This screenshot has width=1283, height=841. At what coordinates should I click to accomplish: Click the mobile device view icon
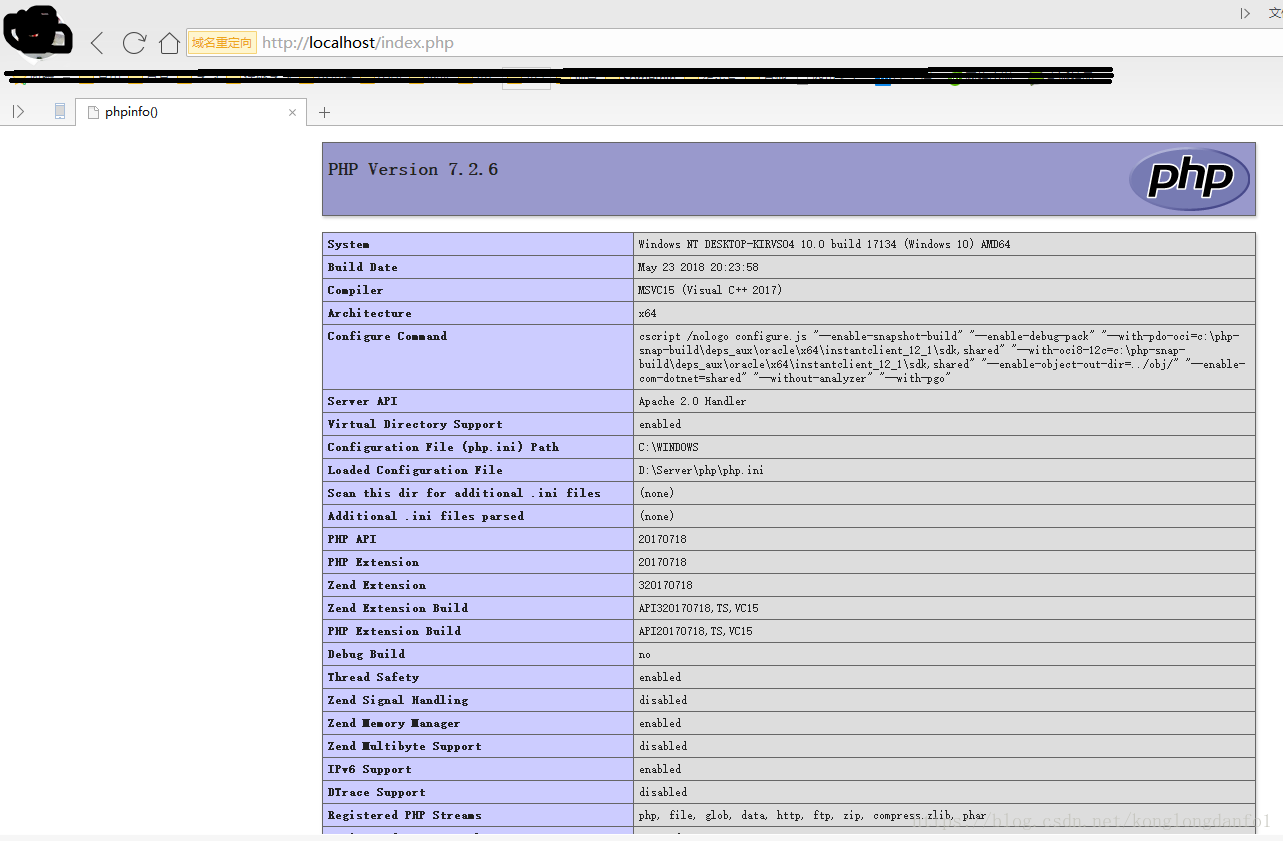(x=60, y=112)
